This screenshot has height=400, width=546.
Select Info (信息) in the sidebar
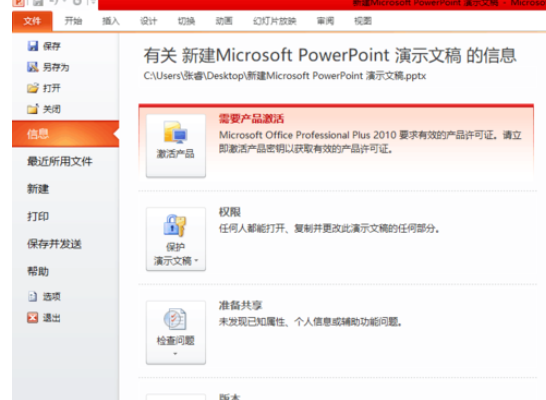click(65, 134)
